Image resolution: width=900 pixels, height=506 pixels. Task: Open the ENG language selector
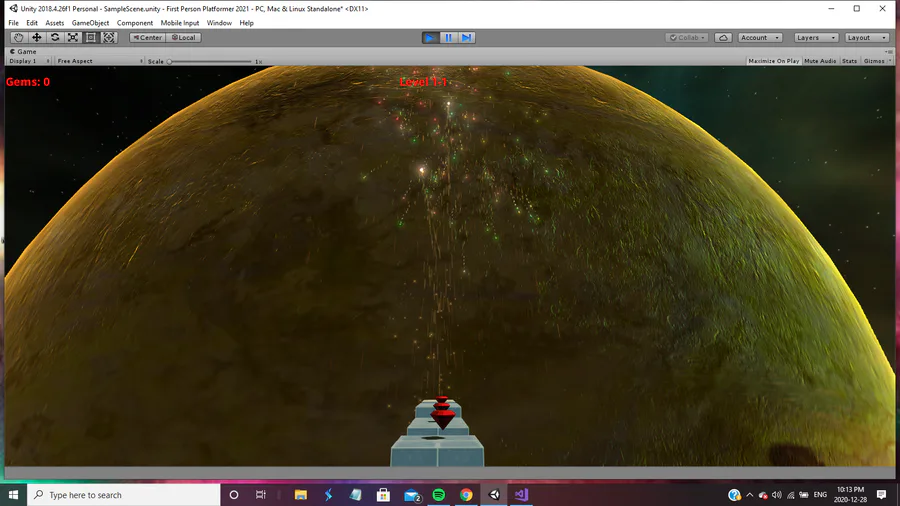coord(820,495)
